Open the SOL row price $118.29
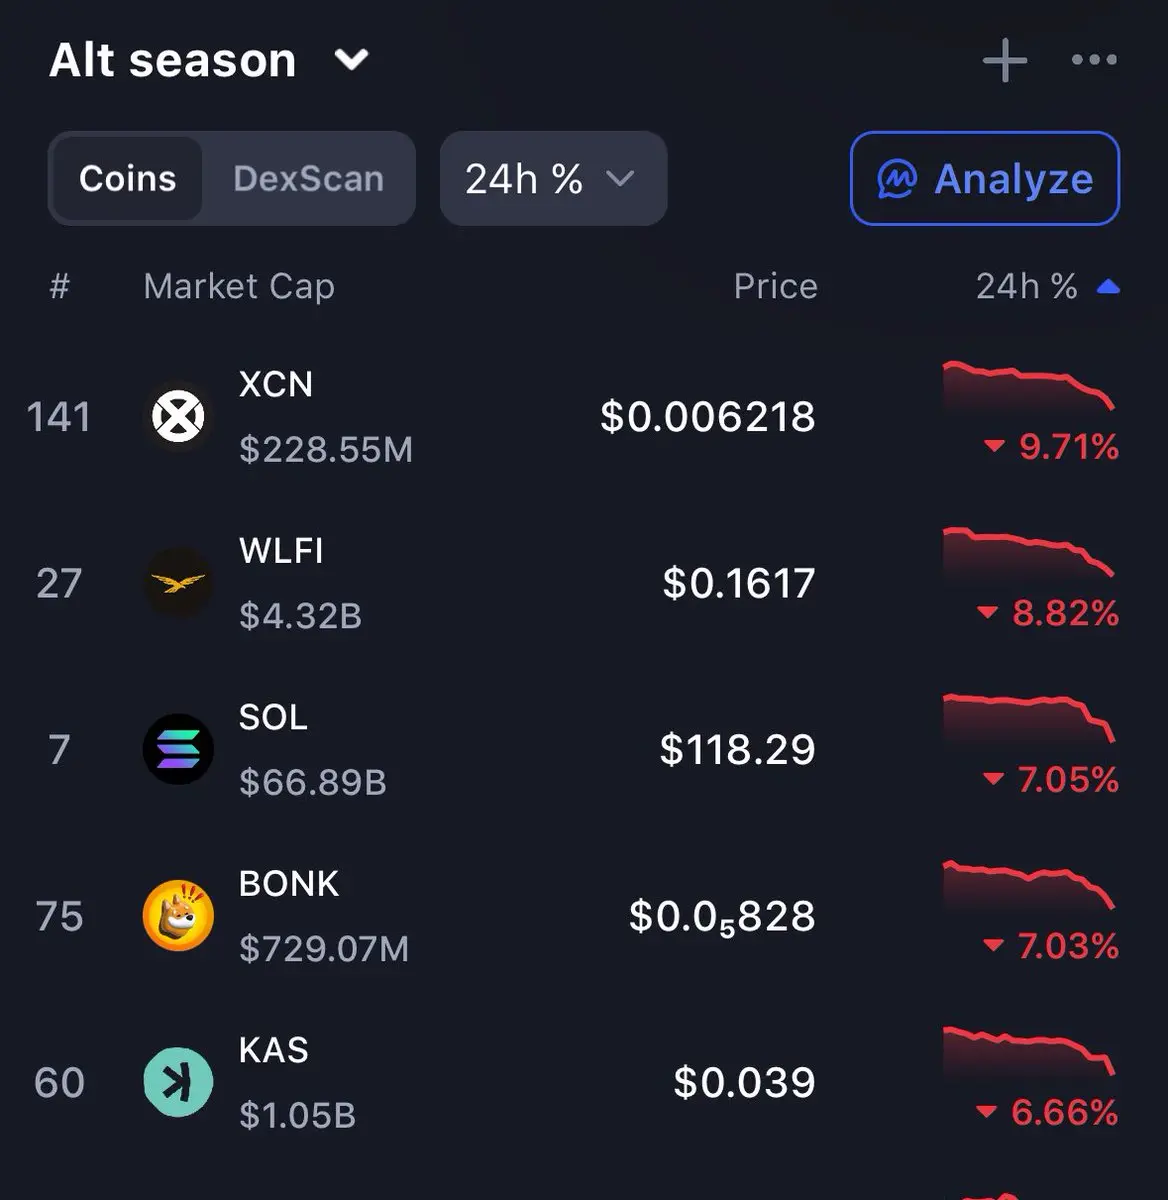The image size is (1168, 1200). [x=737, y=749]
